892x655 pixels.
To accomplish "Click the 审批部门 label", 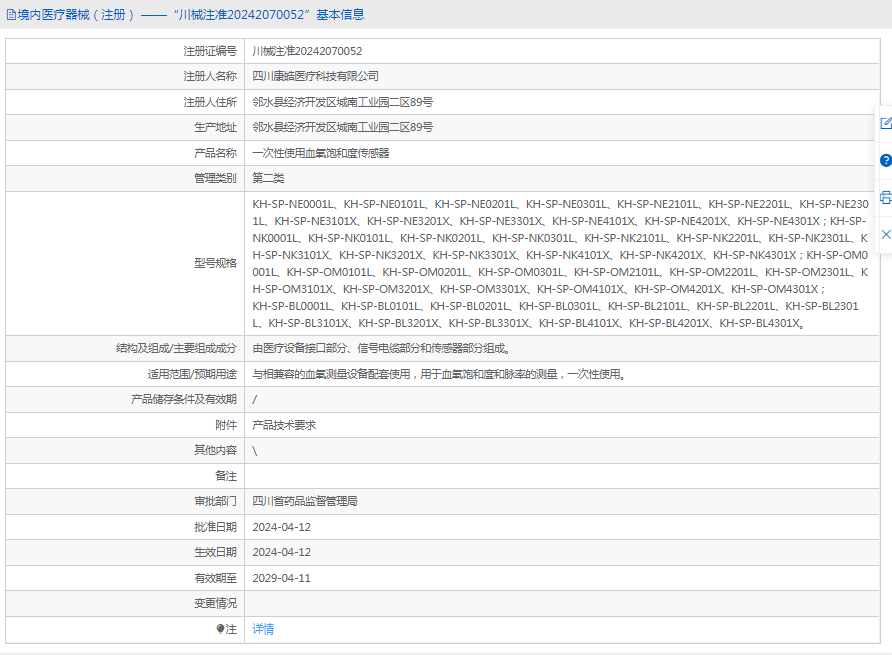I will (215, 501).
